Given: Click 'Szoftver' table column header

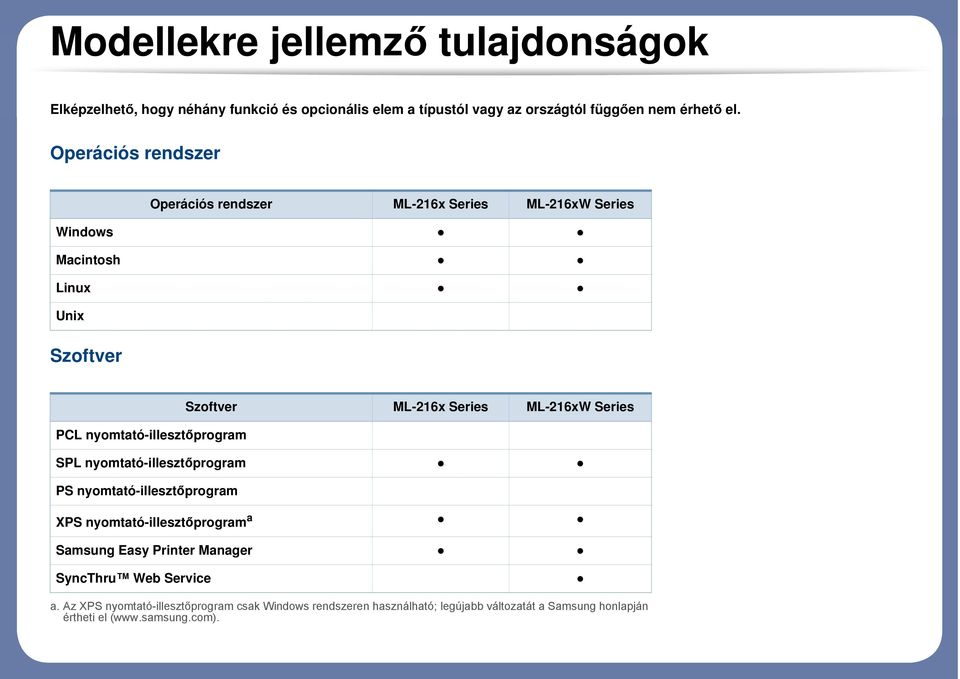Looking at the screenshot, I should click(x=211, y=407).
